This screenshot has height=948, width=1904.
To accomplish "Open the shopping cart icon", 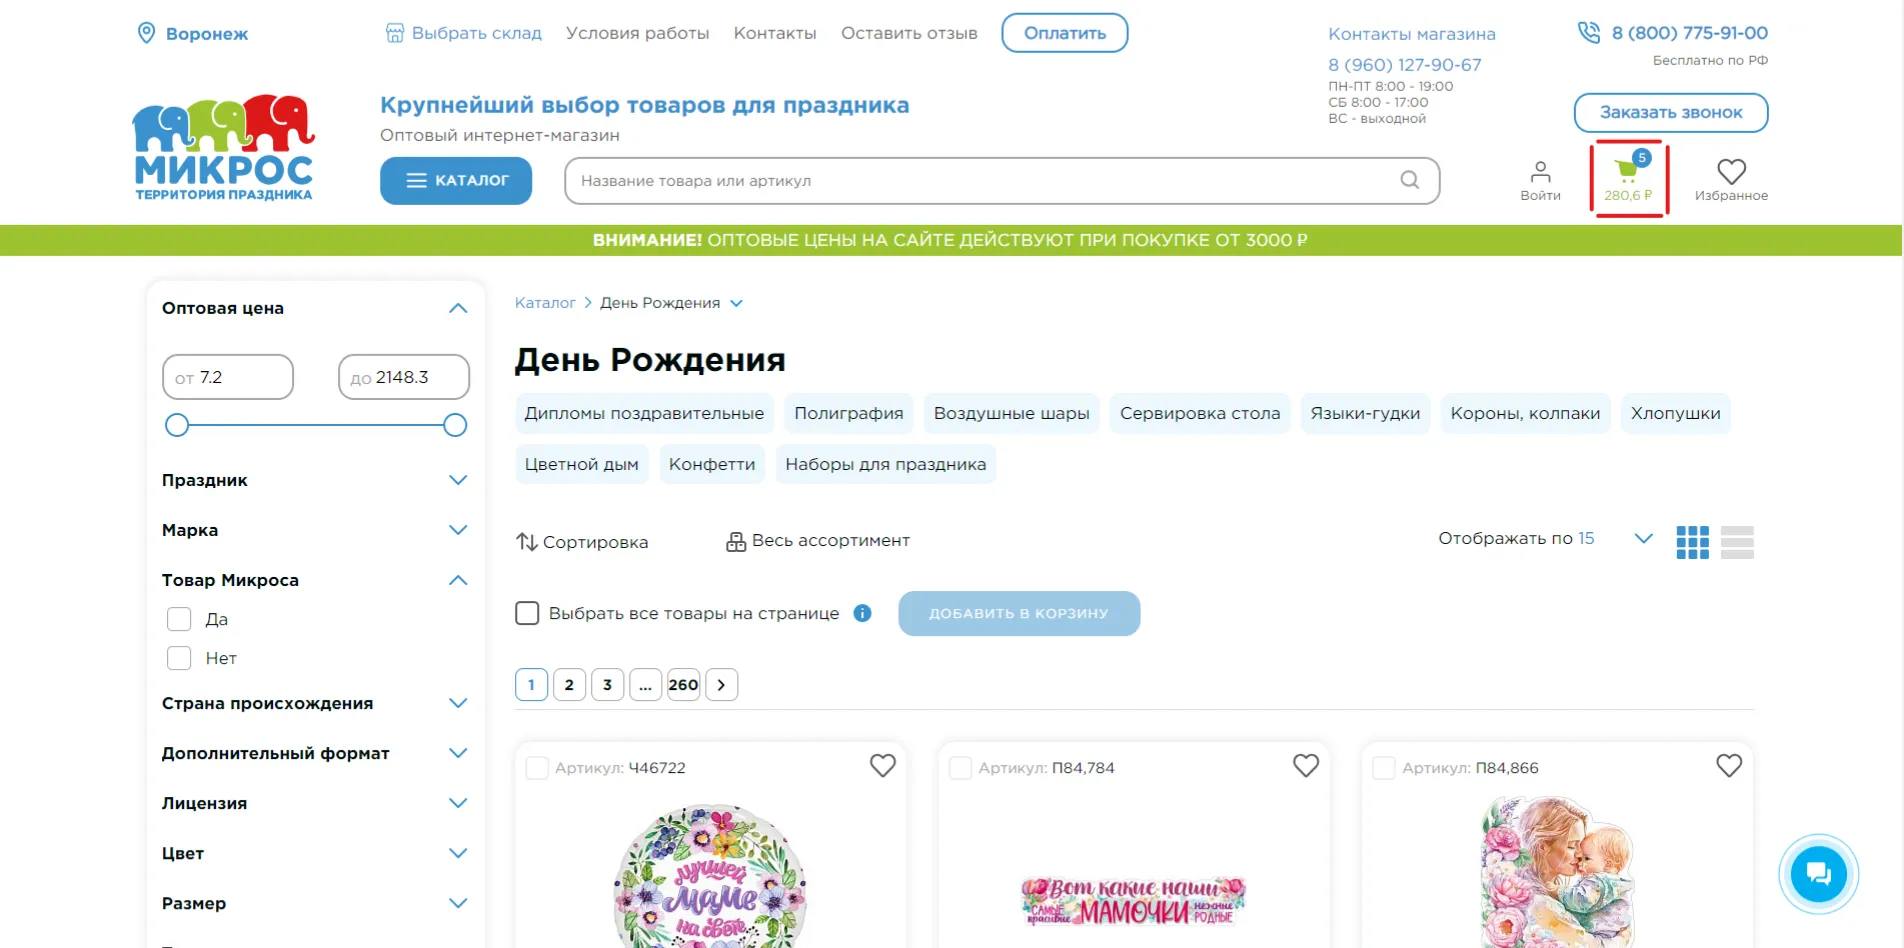I will pos(1628,171).
